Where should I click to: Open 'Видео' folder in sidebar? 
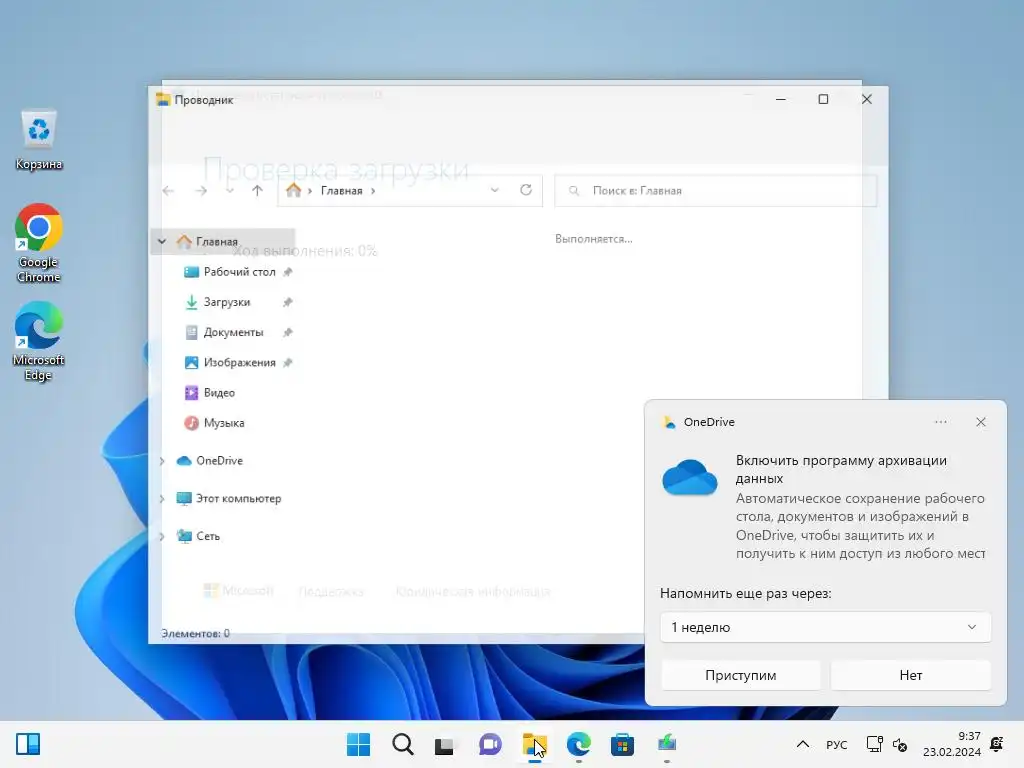click(x=219, y=392)
